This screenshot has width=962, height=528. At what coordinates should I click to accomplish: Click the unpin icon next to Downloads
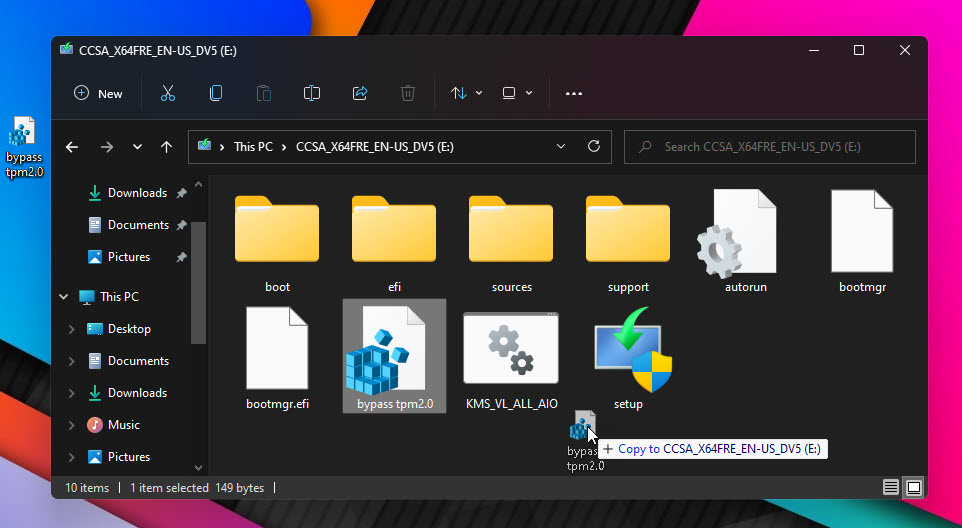[x=182, y=193]
